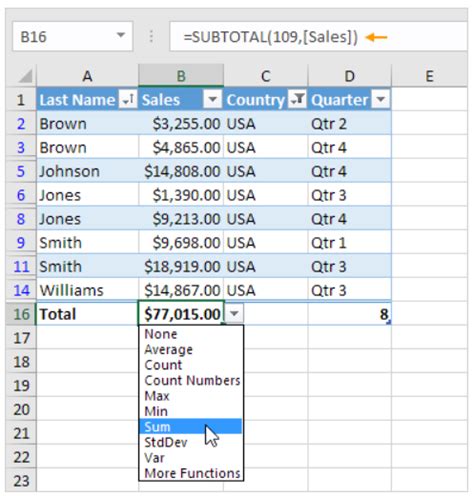Choose Count from the function list
474x496 pixels.
[191, 365]
